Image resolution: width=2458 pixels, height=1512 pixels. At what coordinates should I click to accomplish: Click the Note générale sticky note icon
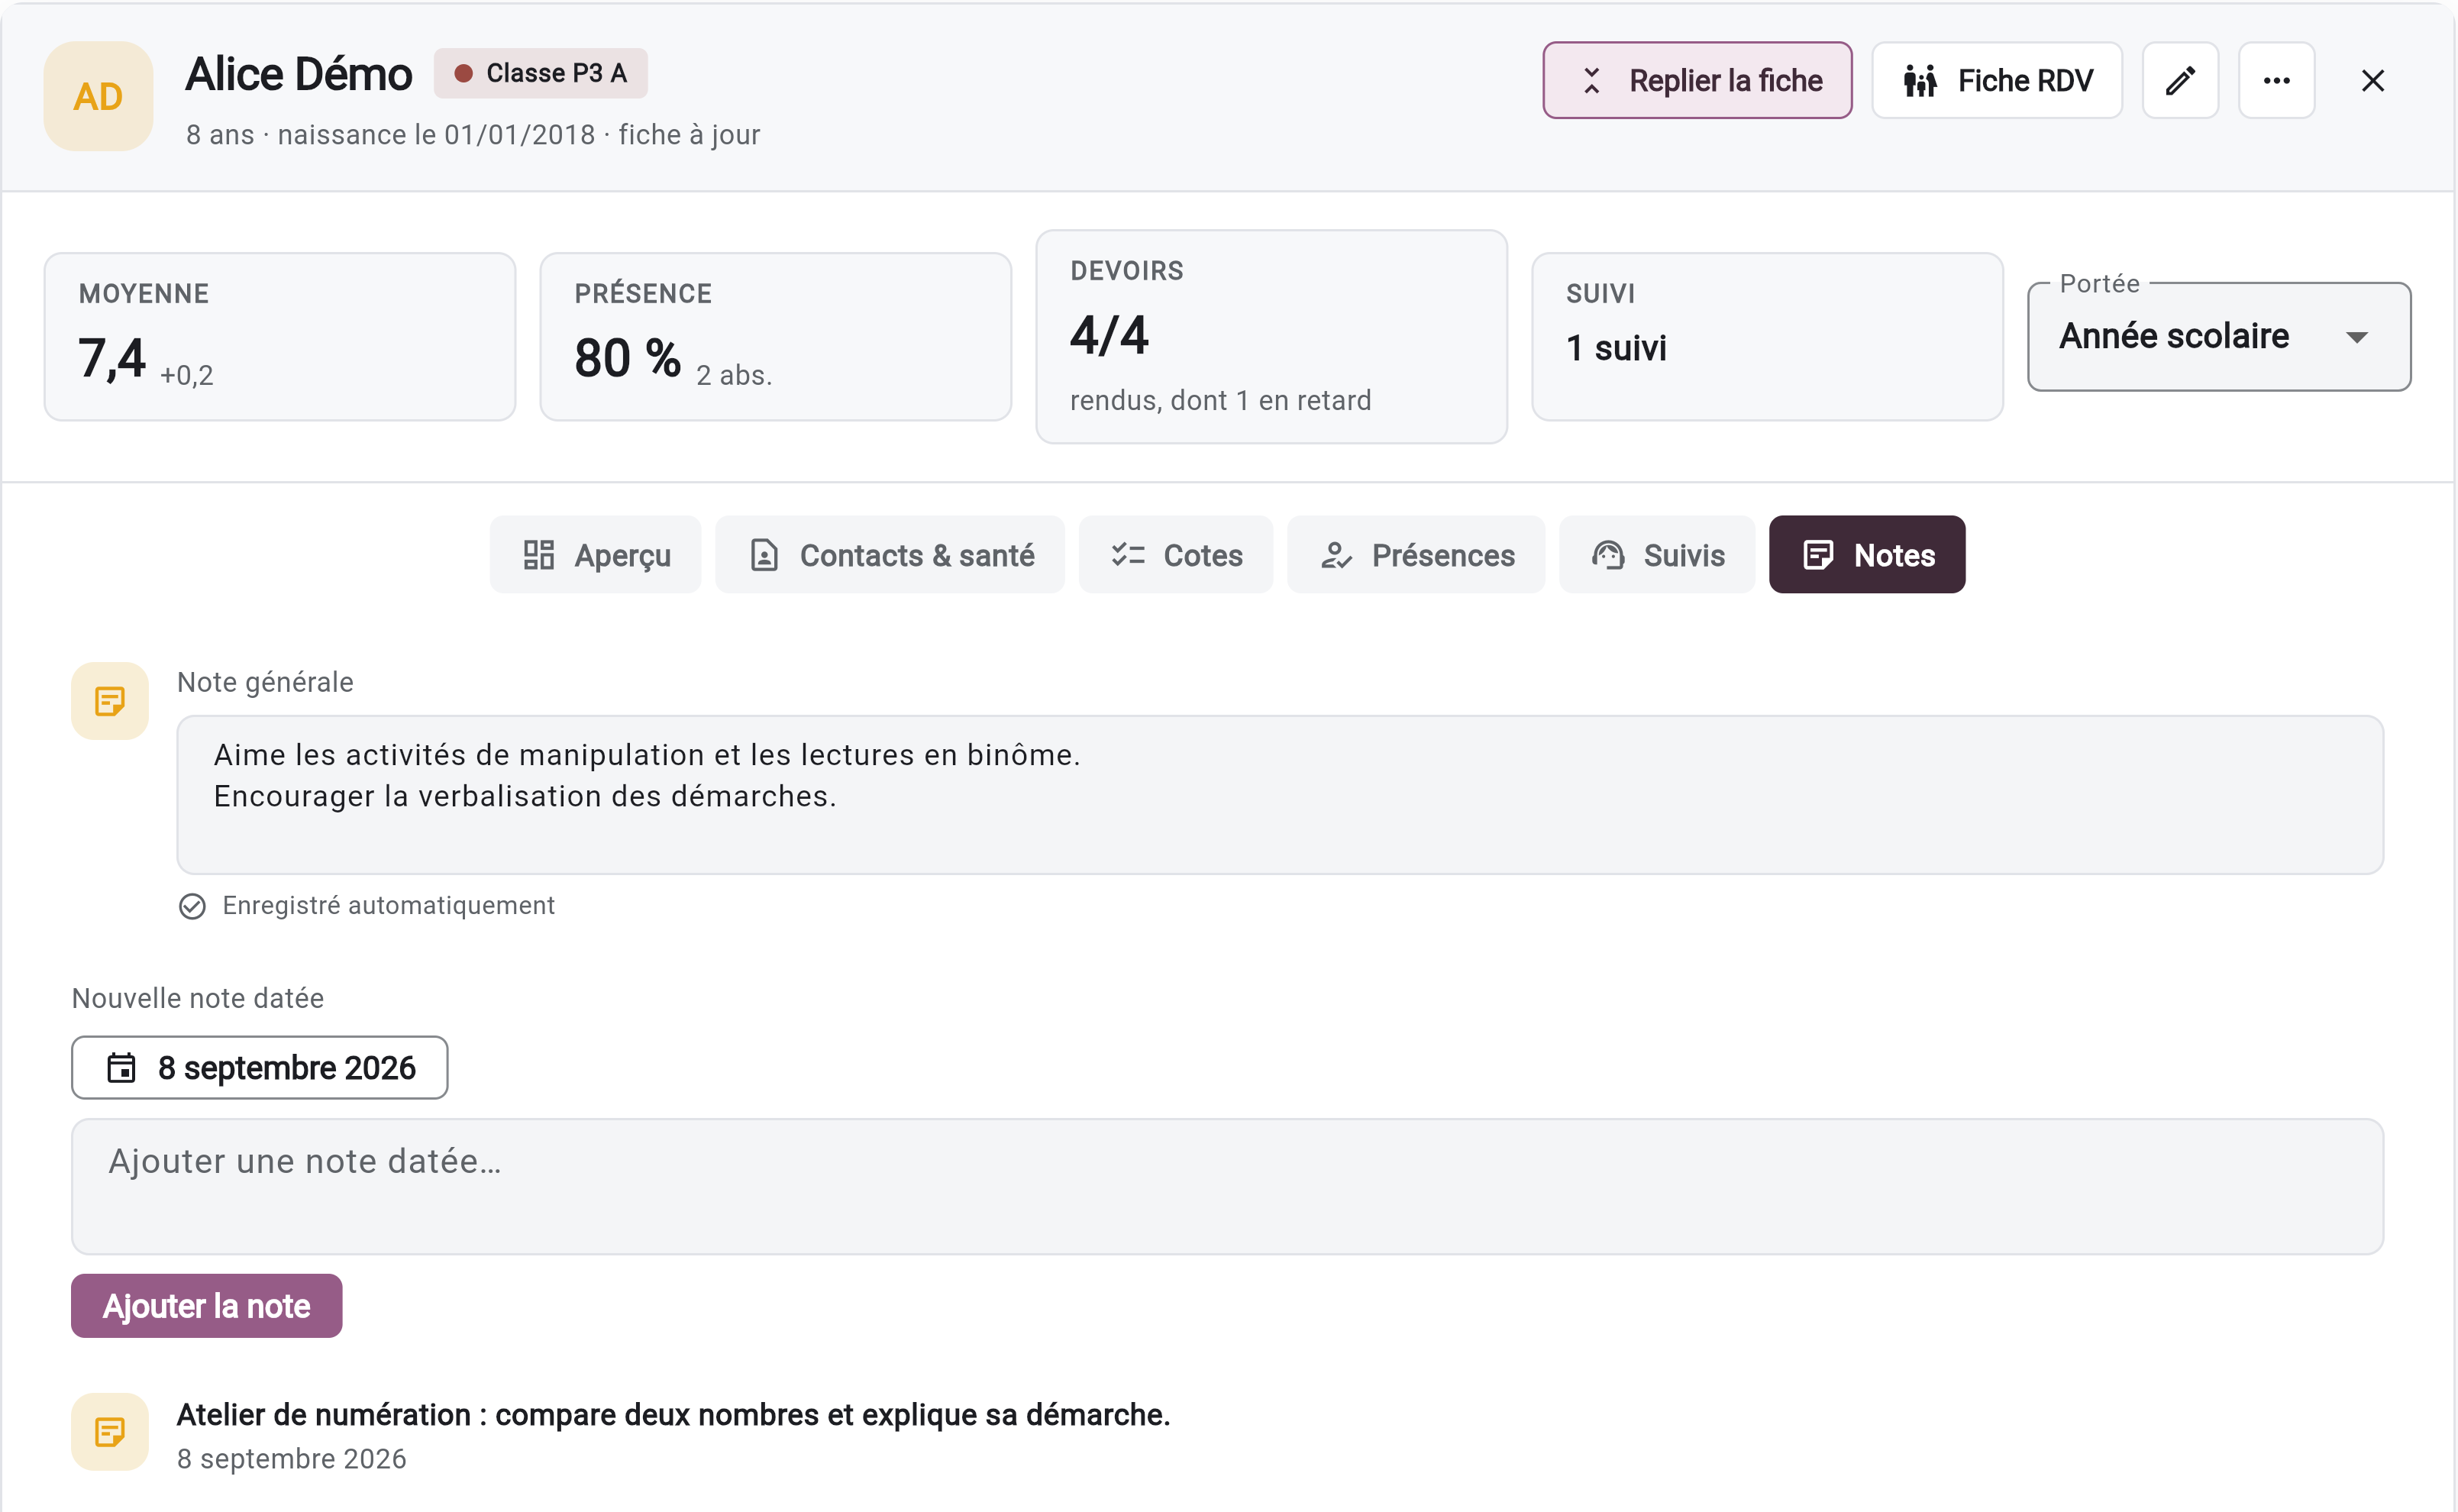coord(110,701)
